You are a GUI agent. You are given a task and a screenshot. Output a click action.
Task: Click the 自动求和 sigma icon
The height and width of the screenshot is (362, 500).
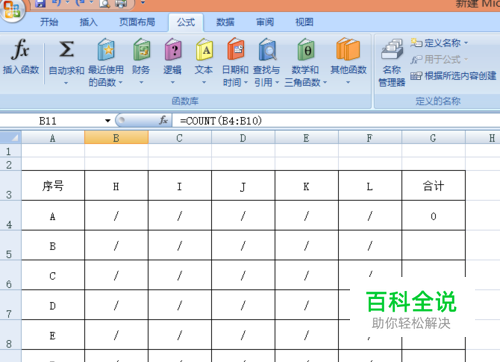(x=66, y=49)
